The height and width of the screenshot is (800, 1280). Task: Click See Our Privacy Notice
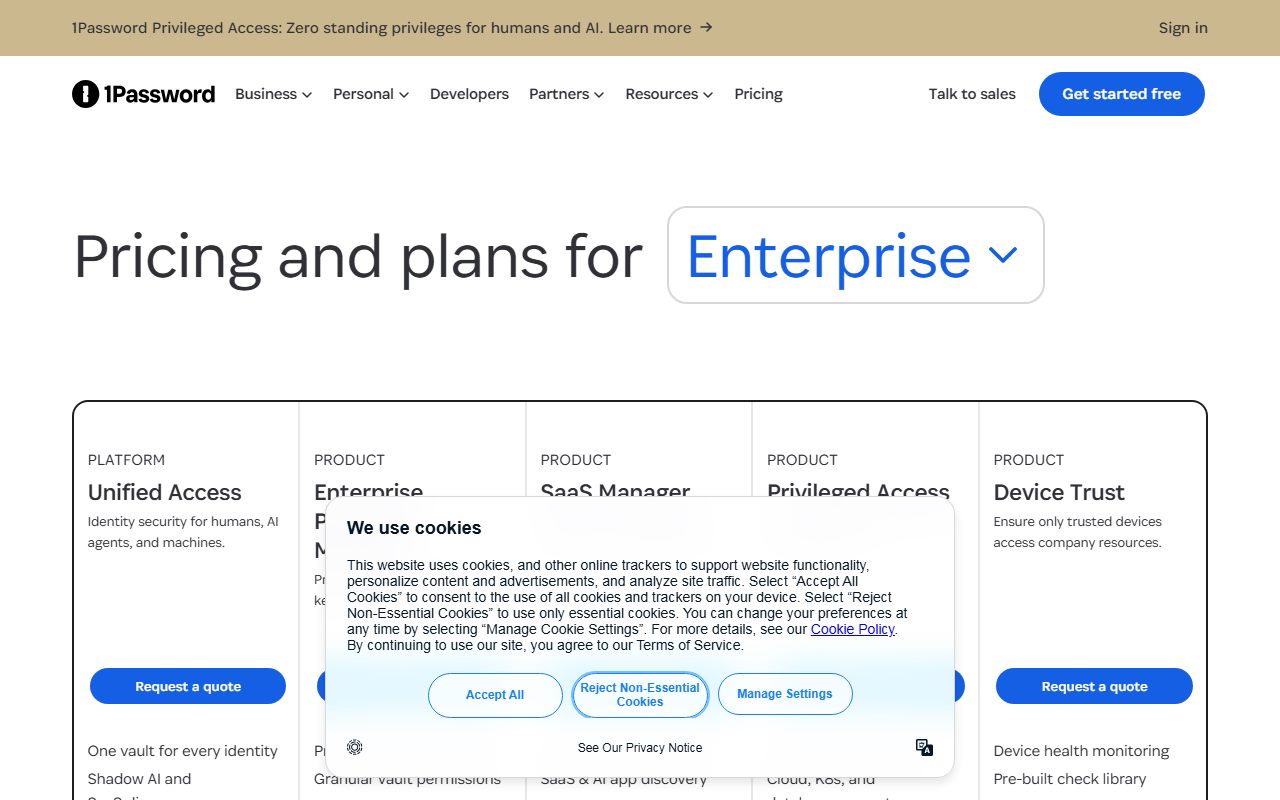click(640, 748)
